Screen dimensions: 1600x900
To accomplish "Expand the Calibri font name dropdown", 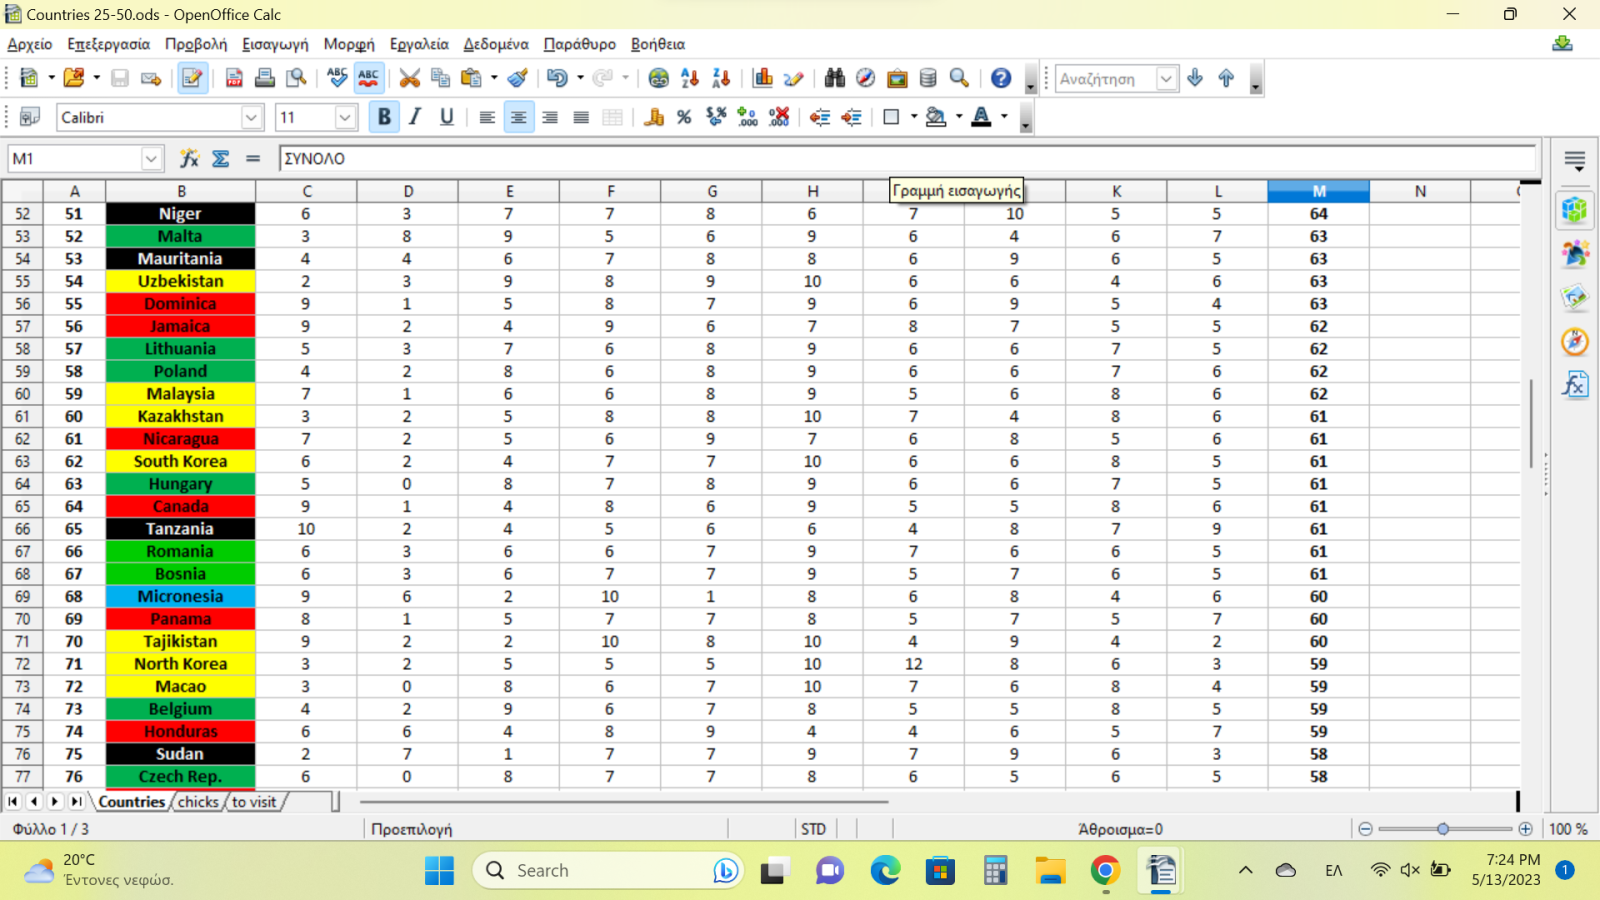I will click(251, 117).
